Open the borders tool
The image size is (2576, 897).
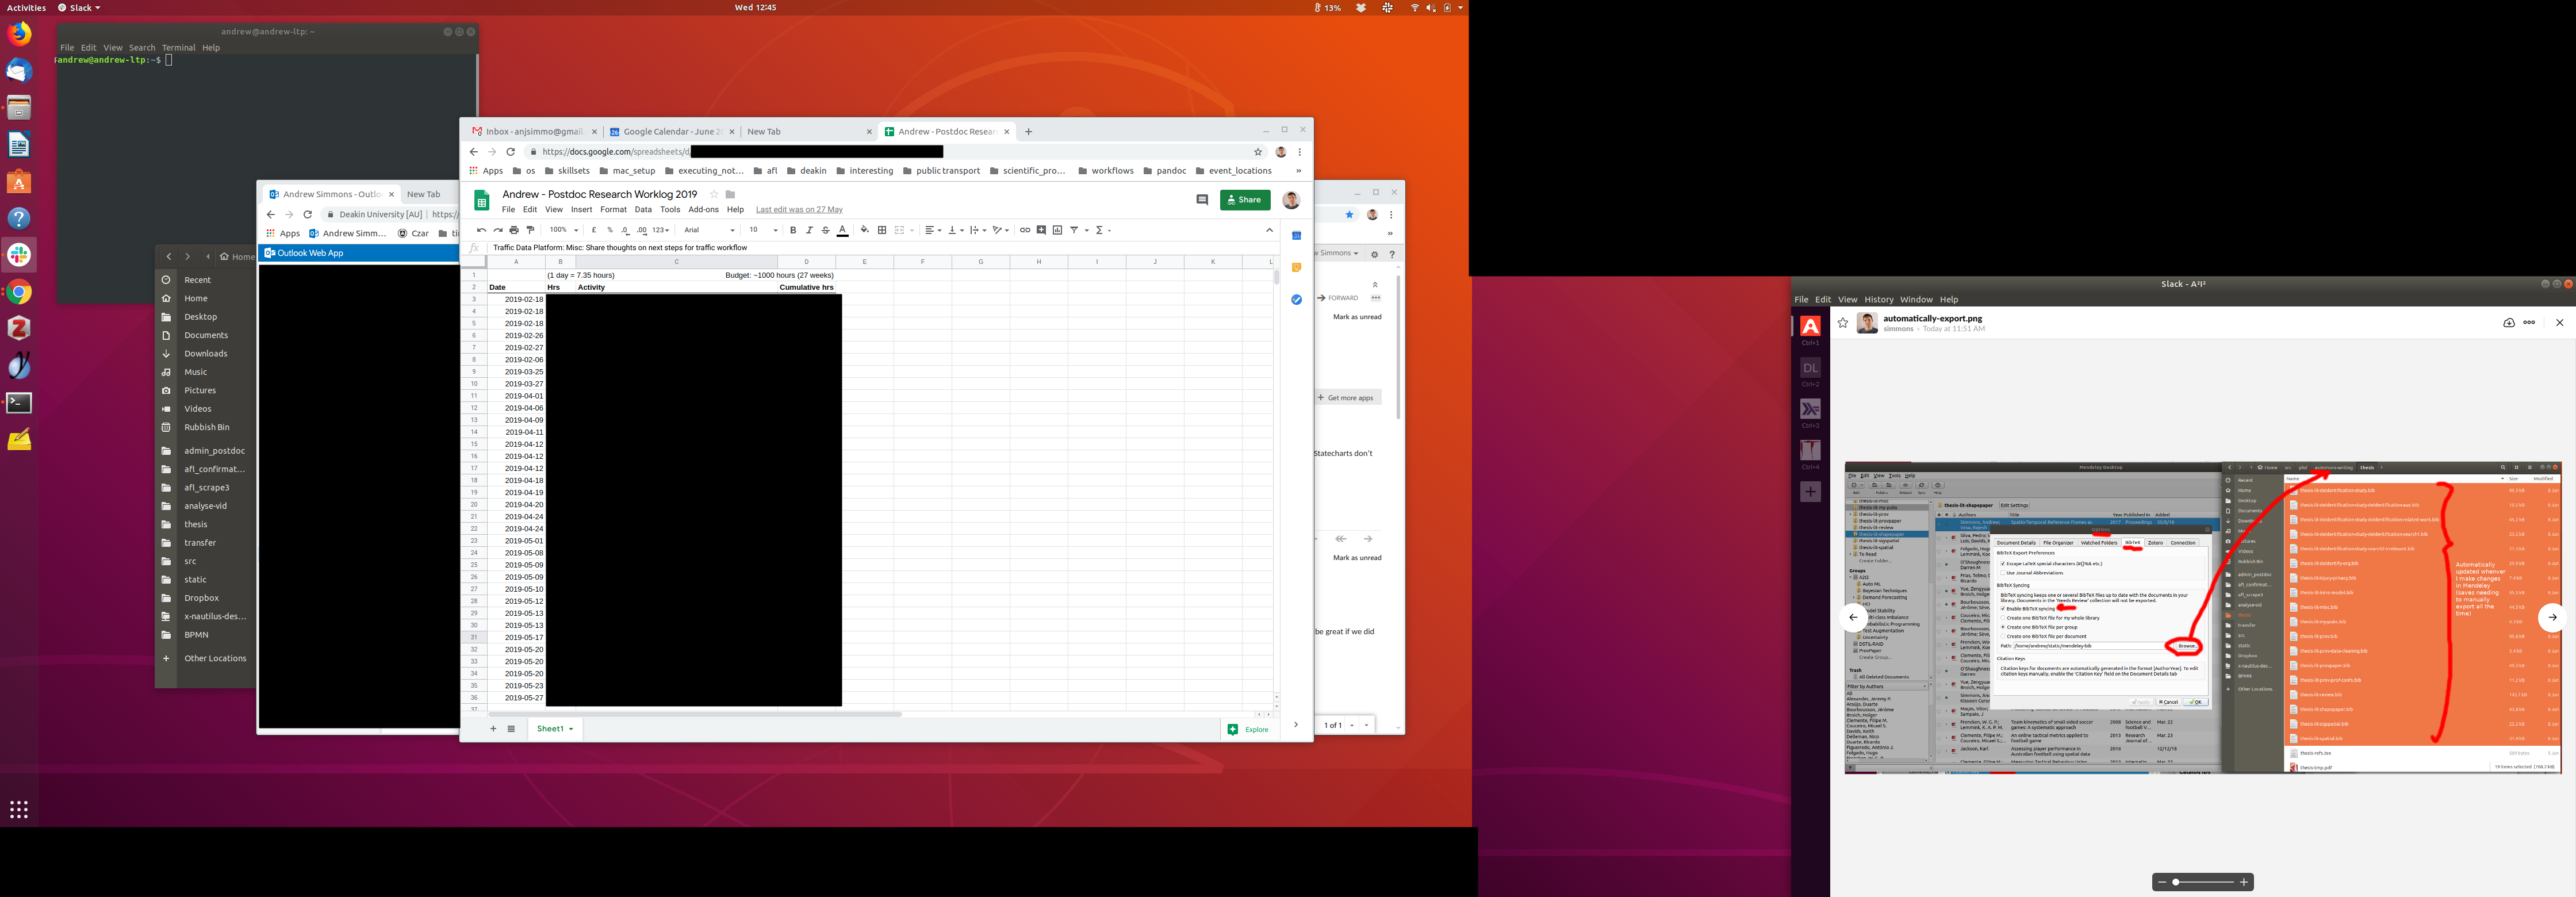(x=881, y=230)
